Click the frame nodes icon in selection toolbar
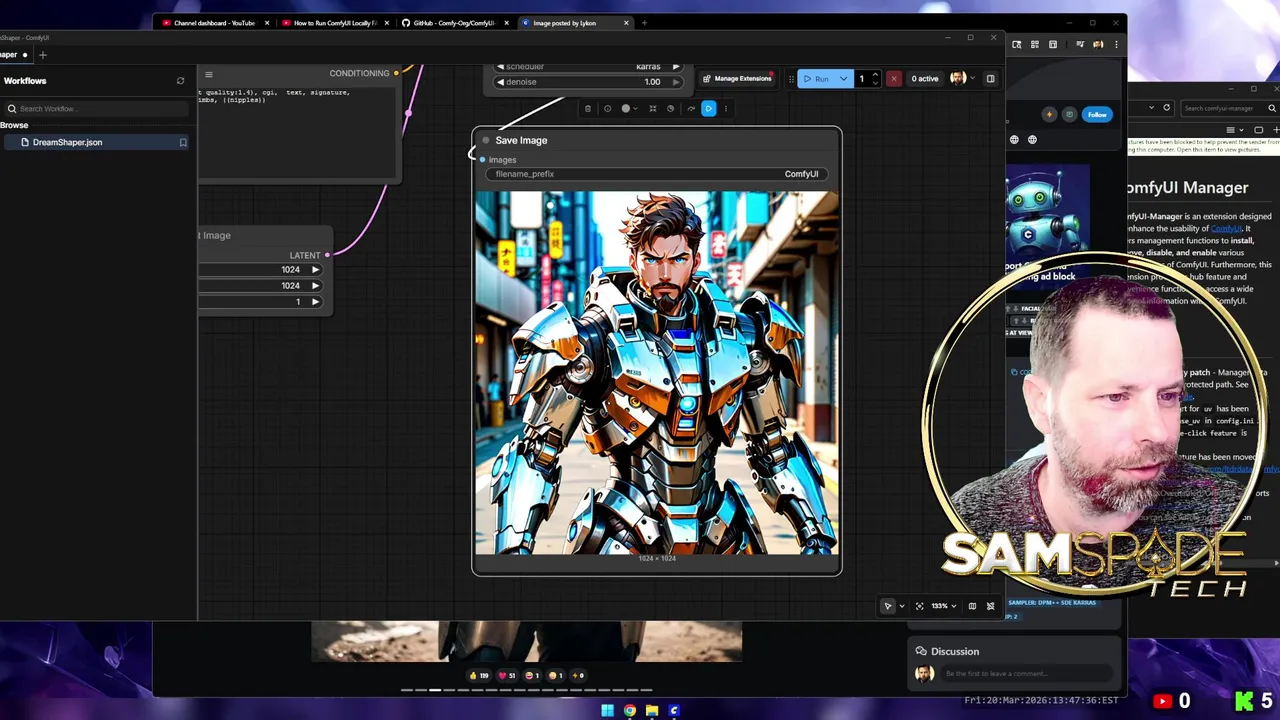The width and height of the screenshot is (1280, 720). point(652,109)
